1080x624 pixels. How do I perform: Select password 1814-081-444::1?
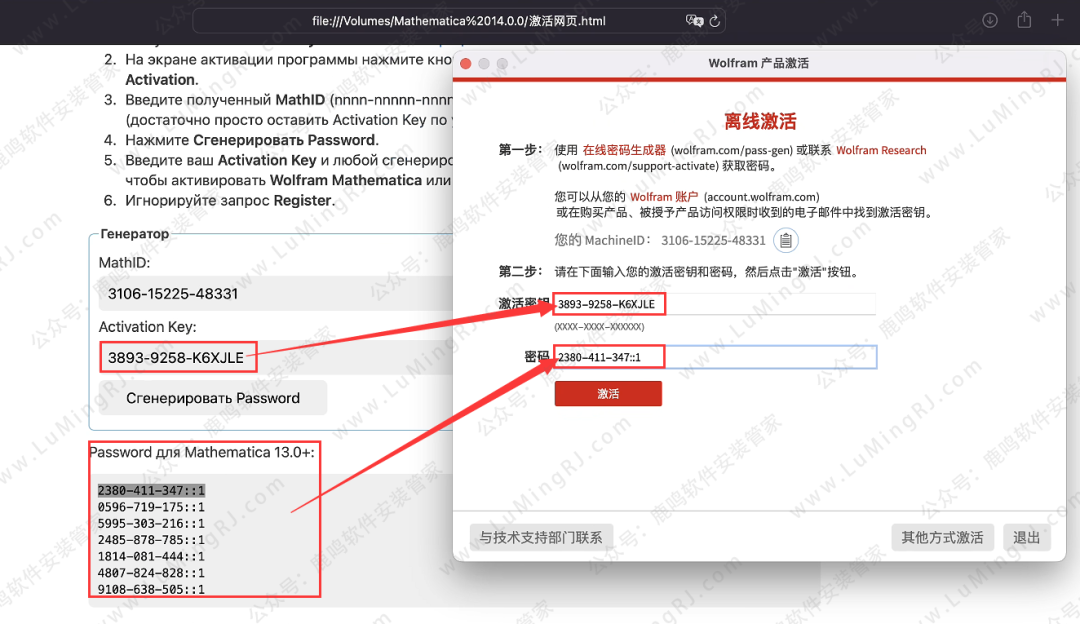[151, 557]
